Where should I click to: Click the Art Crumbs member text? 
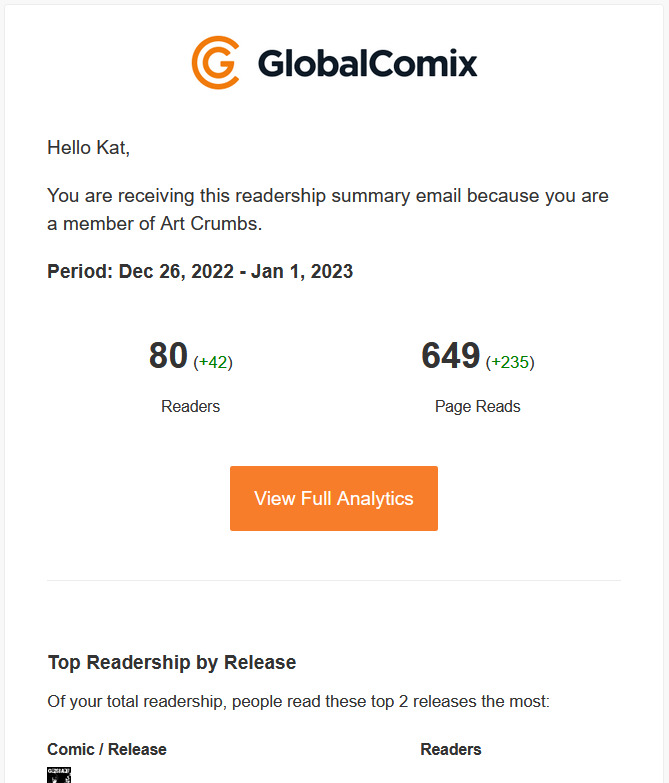[211, 224]
